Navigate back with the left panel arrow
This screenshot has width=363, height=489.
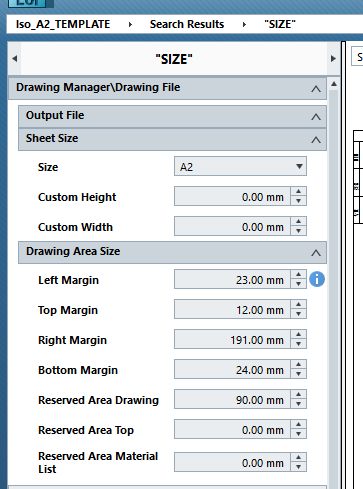tap(14, 59)
